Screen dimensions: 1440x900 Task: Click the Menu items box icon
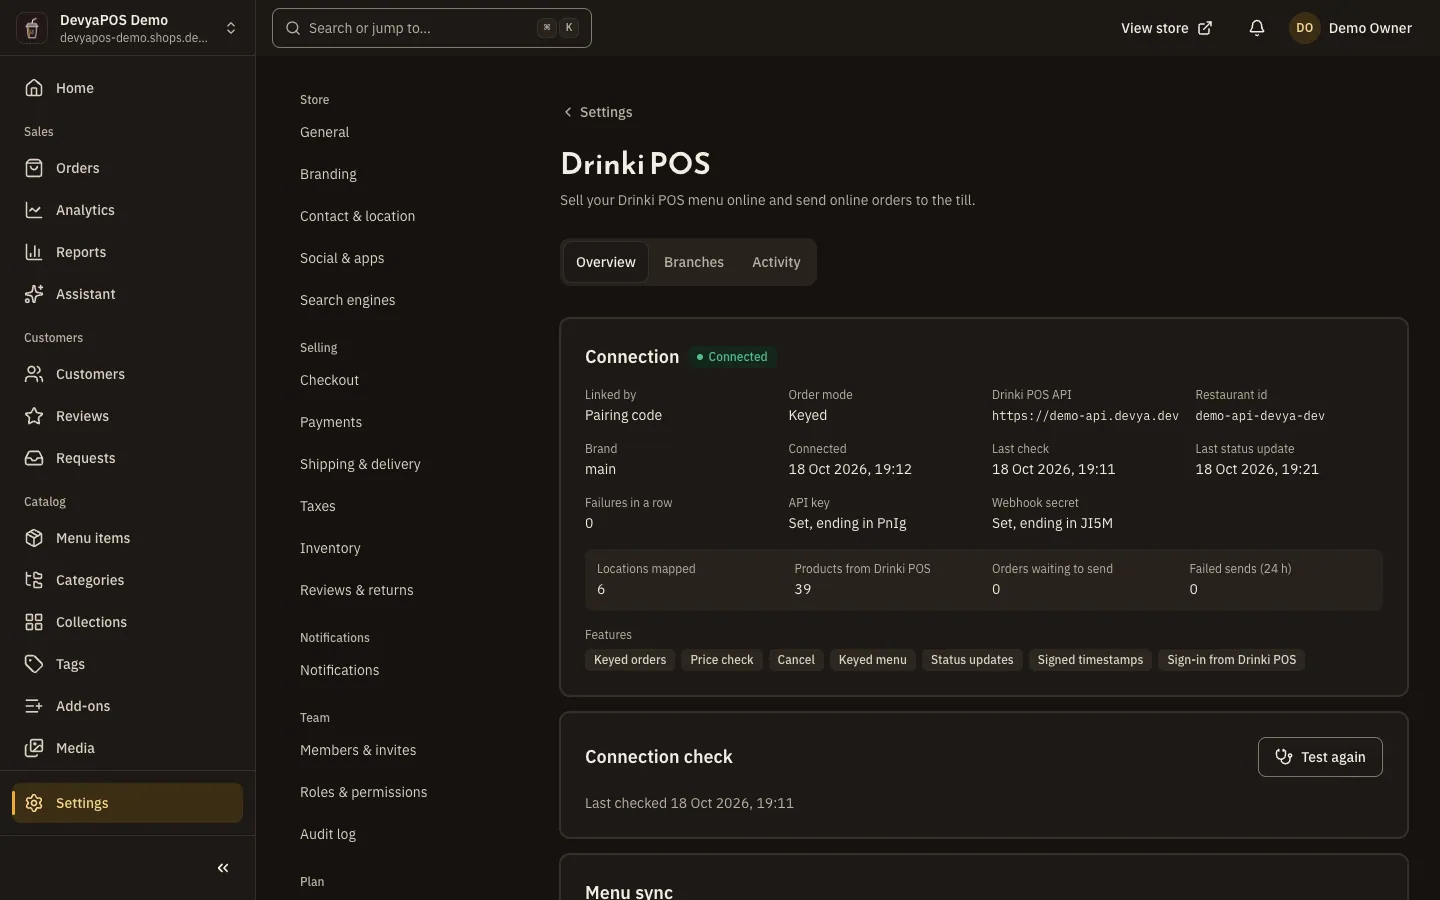34,538
